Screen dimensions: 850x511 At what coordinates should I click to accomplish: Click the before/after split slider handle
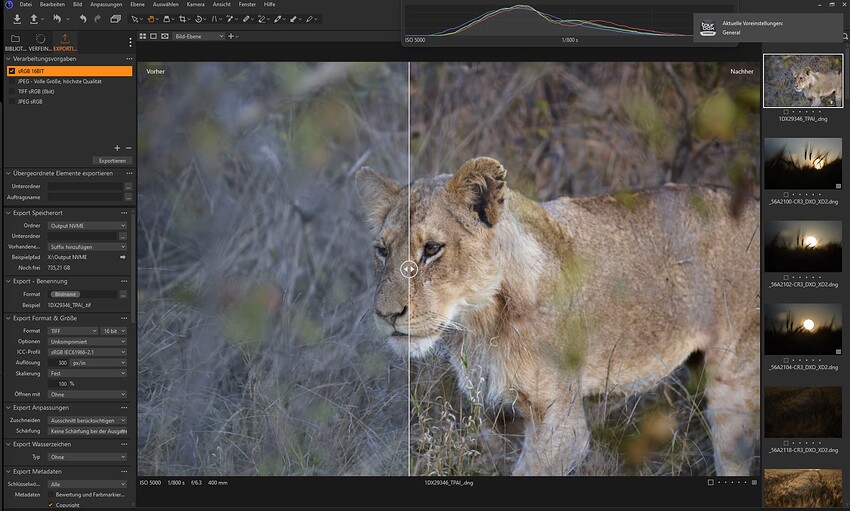click(409, 269)
